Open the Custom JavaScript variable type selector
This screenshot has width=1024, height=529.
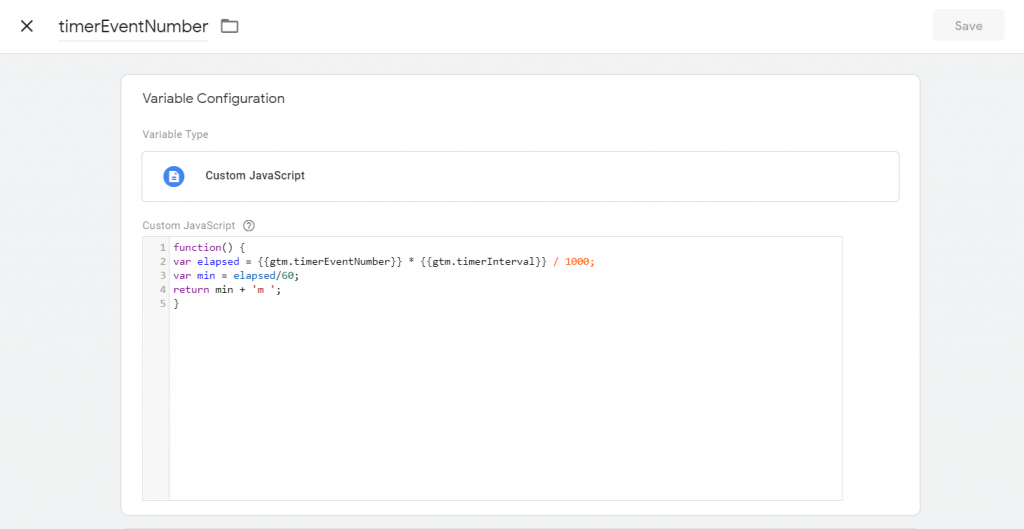coord(520,176)
